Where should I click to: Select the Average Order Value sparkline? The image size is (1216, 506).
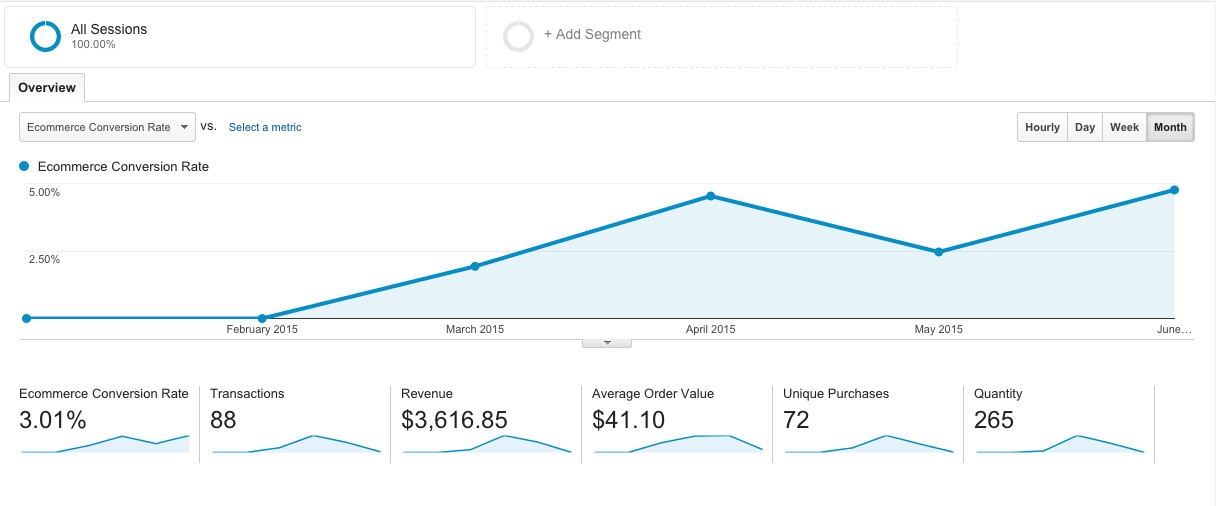coord(678,444)
